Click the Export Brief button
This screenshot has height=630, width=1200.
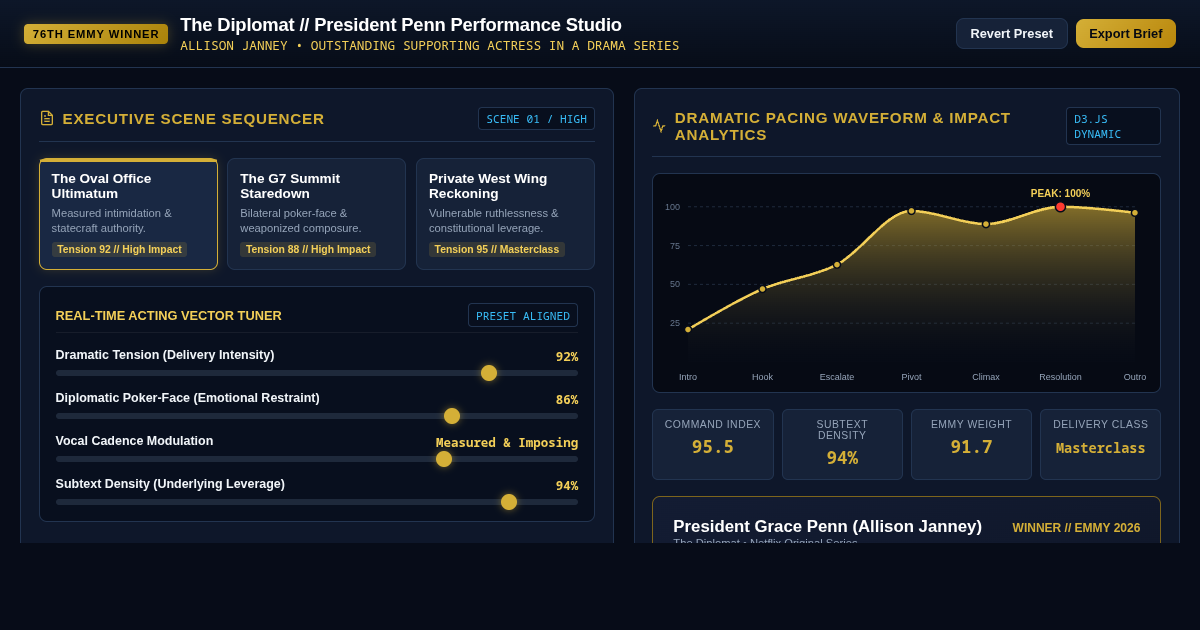[1126, 33]
